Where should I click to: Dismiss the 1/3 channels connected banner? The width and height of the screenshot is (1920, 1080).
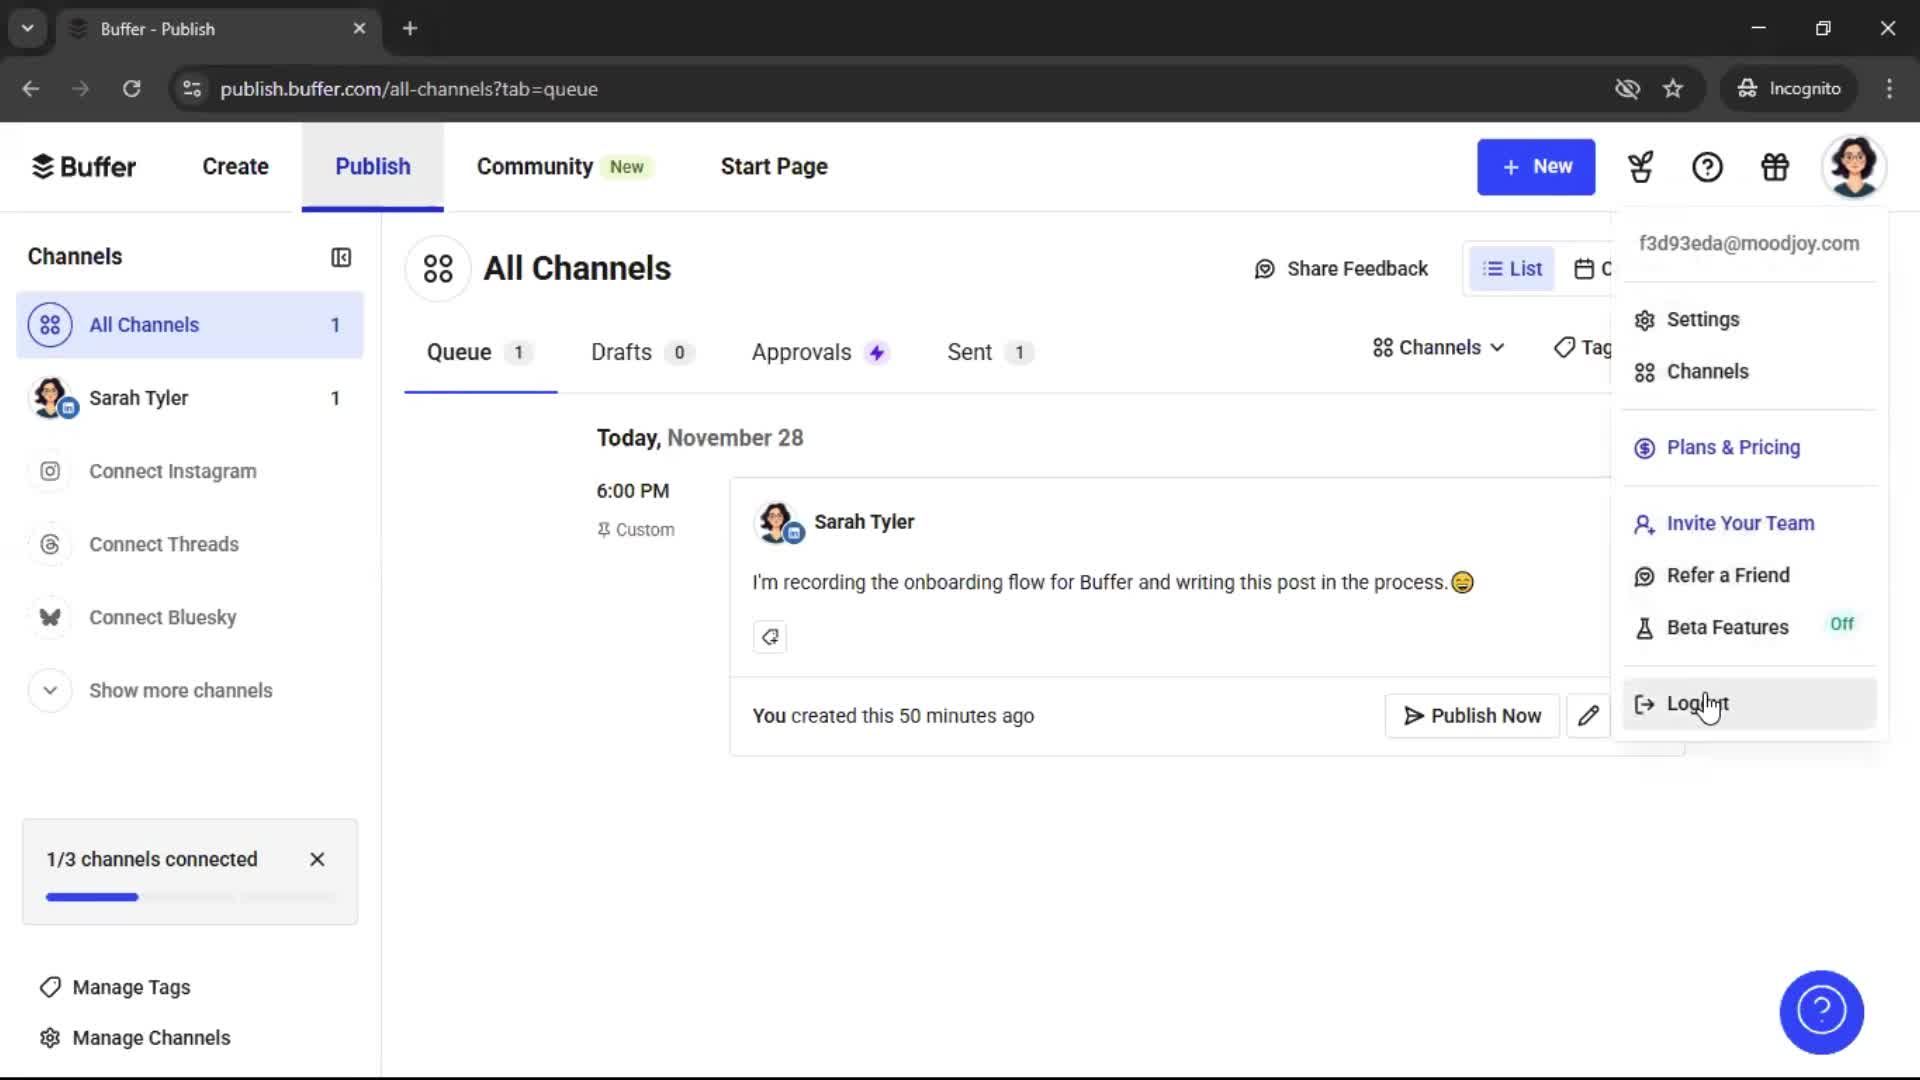pyautogui.click(x=317, y=859)
